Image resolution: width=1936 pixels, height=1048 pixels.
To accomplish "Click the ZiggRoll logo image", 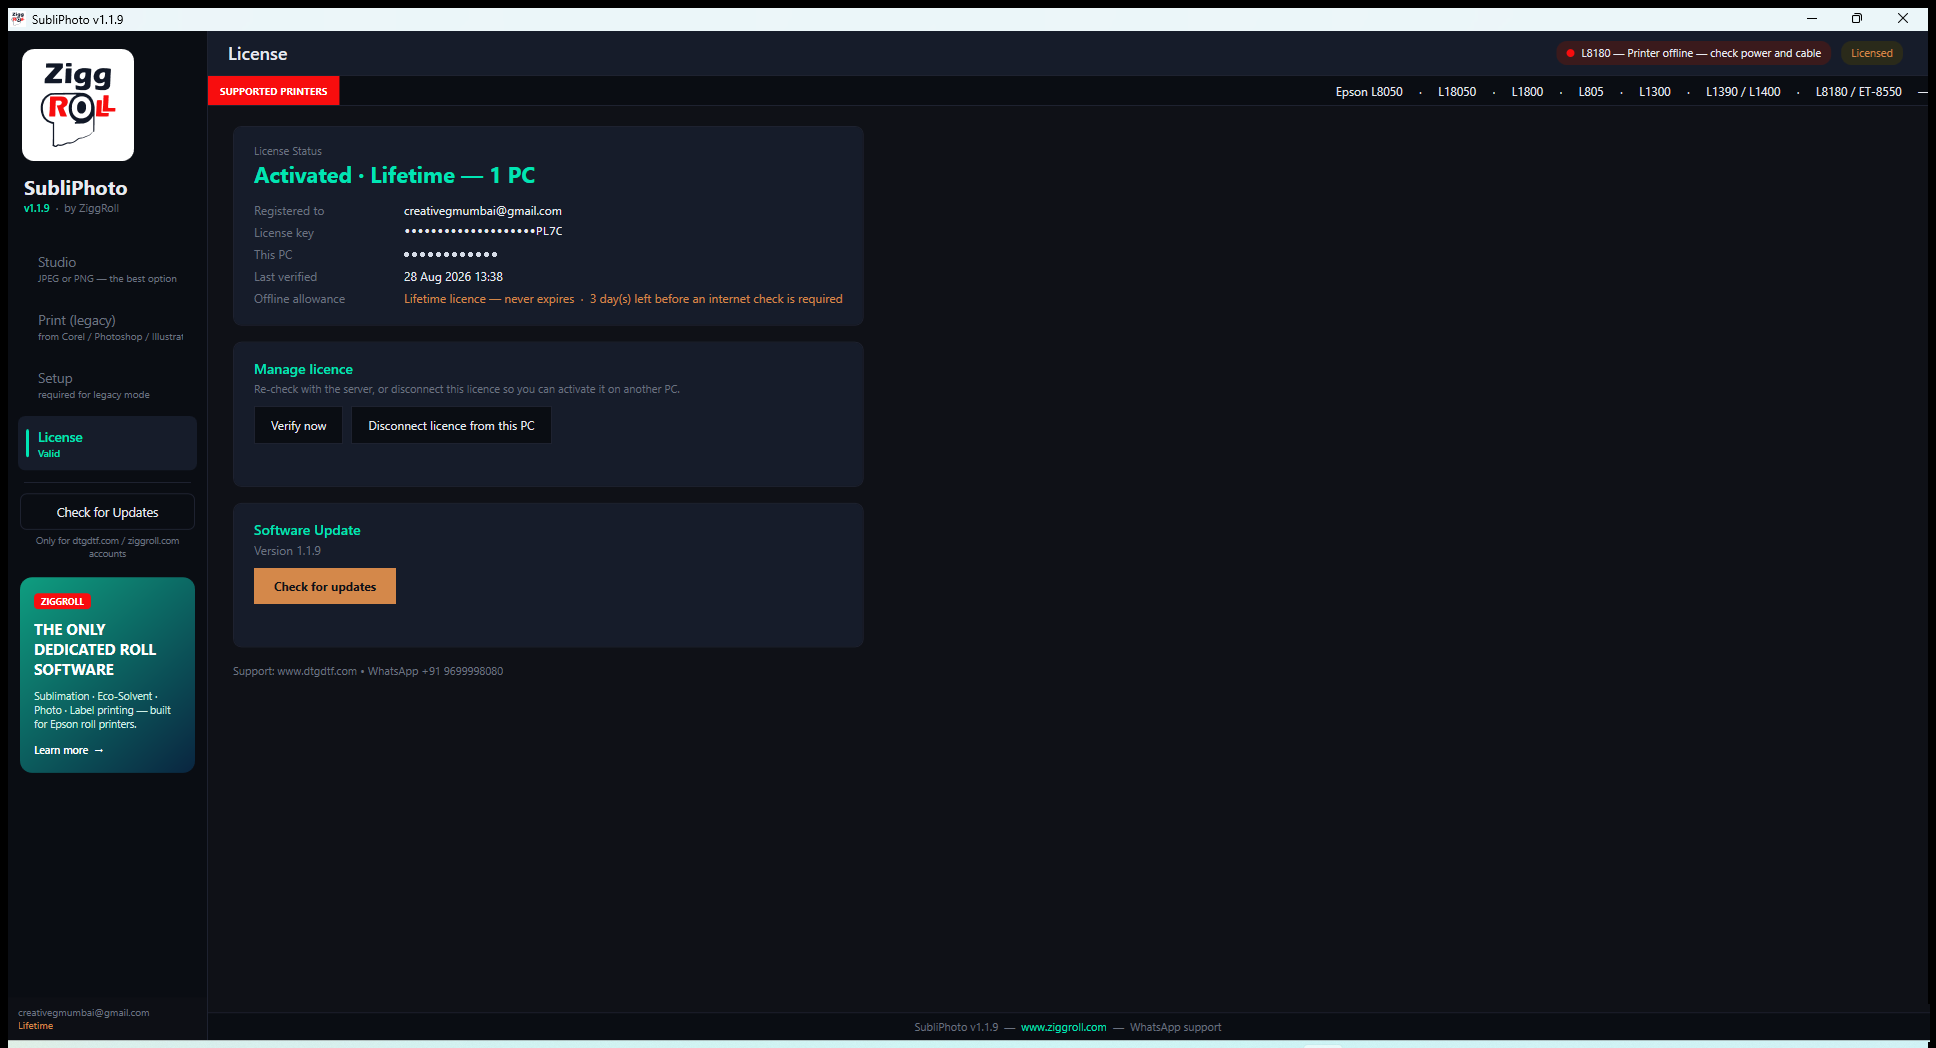I will tap(78, 105).
